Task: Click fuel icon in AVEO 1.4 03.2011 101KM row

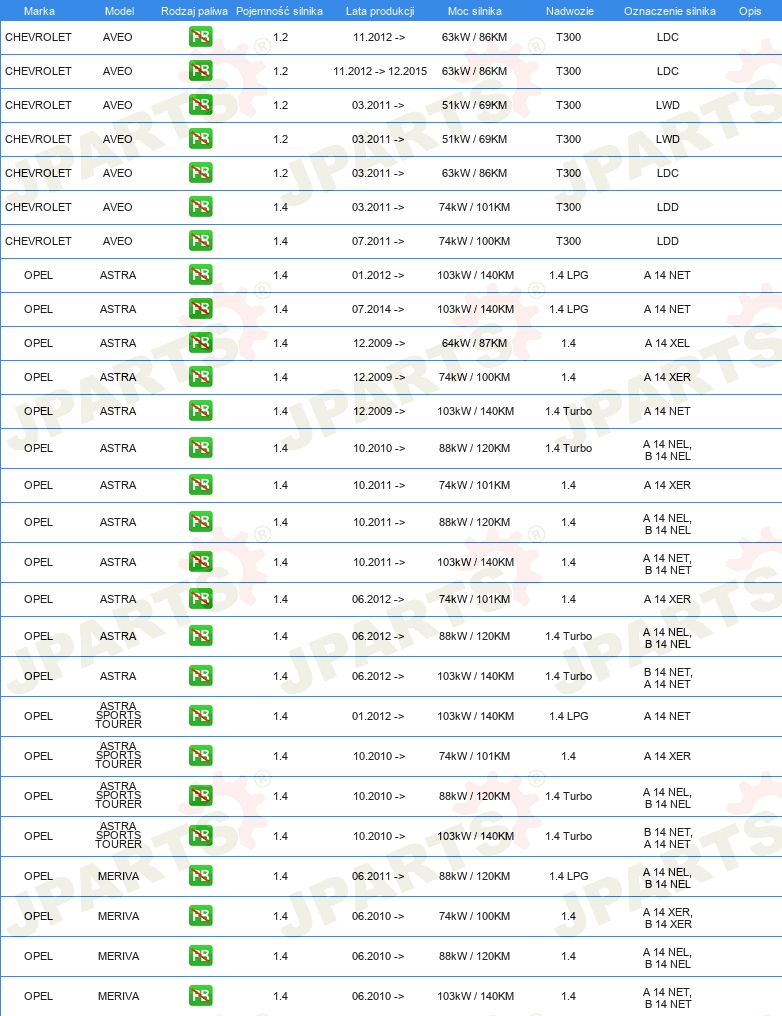Action: point(201,207)
